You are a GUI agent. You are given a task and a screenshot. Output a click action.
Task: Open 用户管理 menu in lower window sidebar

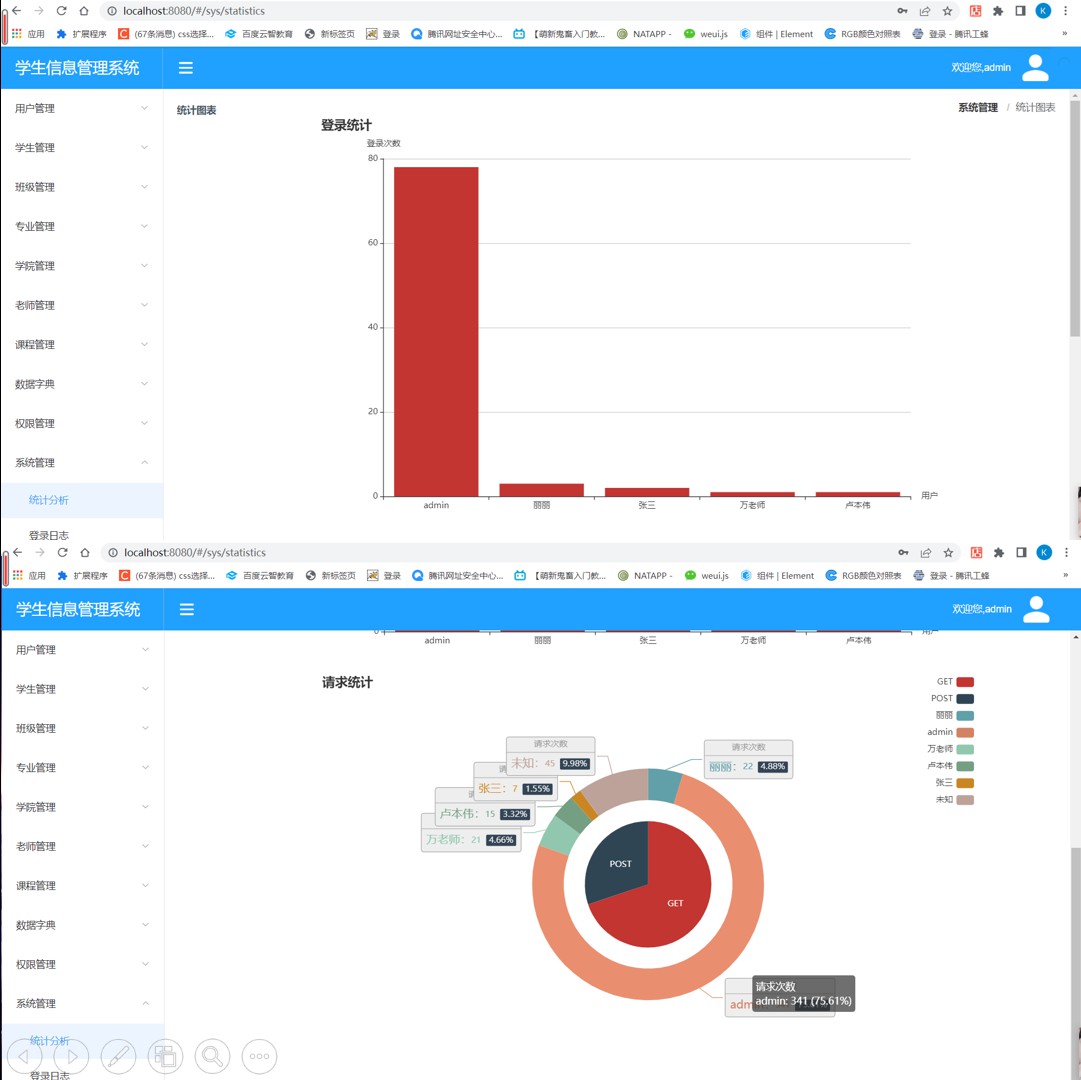[83, 649]
